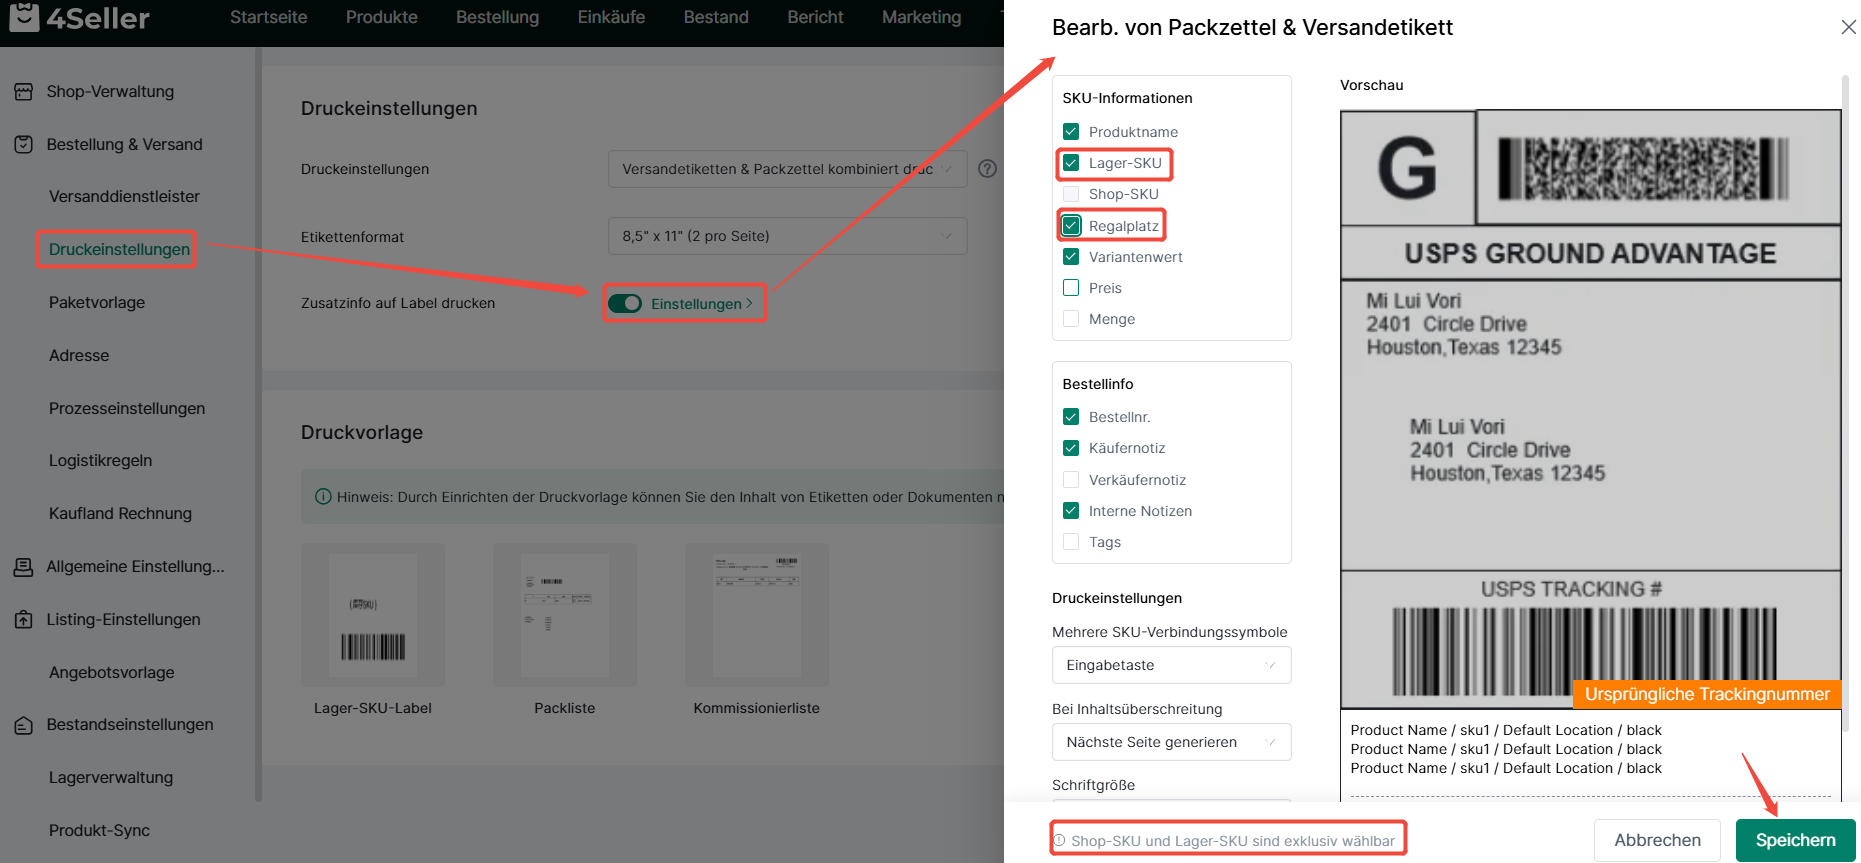The image size is (1861, 863).
Task: Click the Shop-Verwaltung store icon
Action: [x=24, y=92]
